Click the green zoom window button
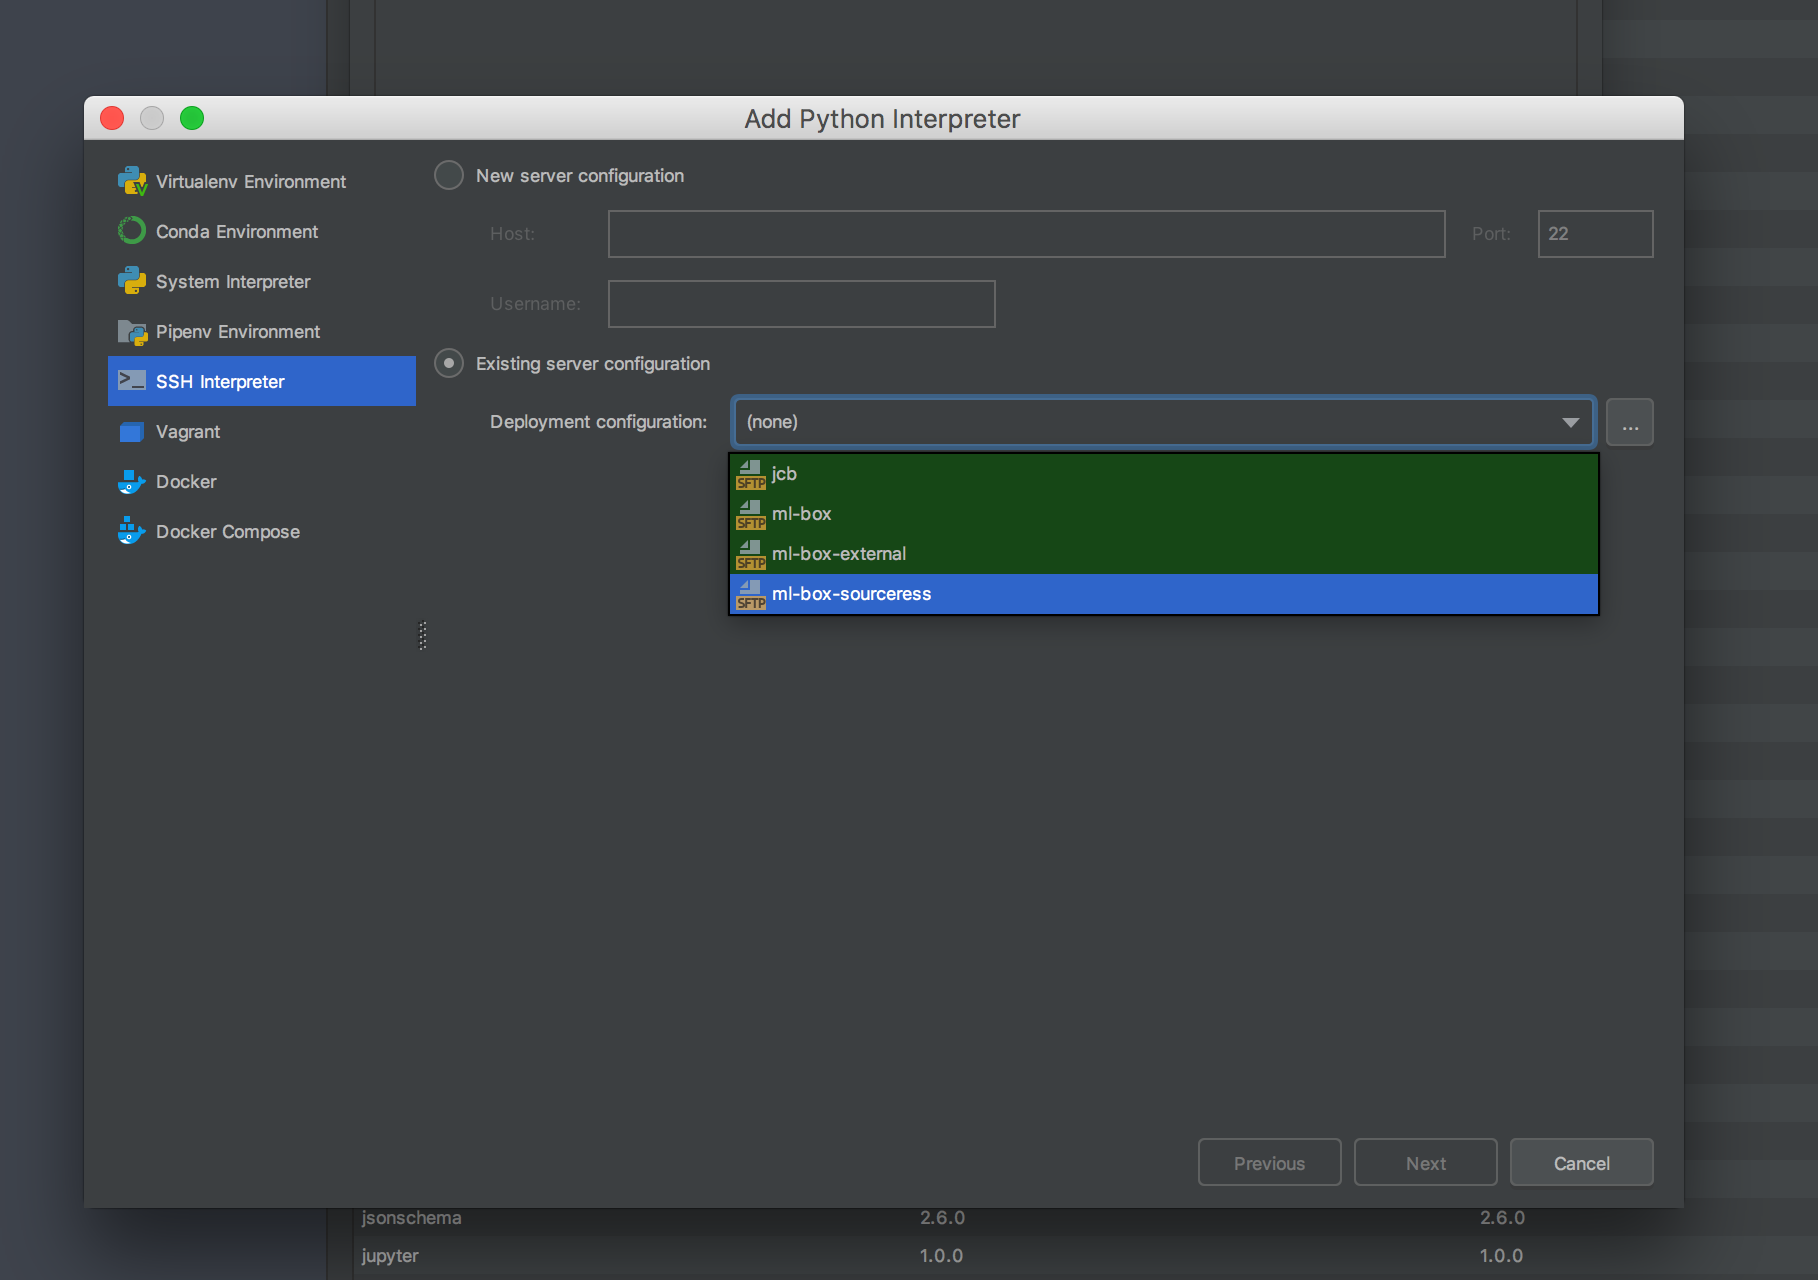1818x1280 pixels. (192, 118)
